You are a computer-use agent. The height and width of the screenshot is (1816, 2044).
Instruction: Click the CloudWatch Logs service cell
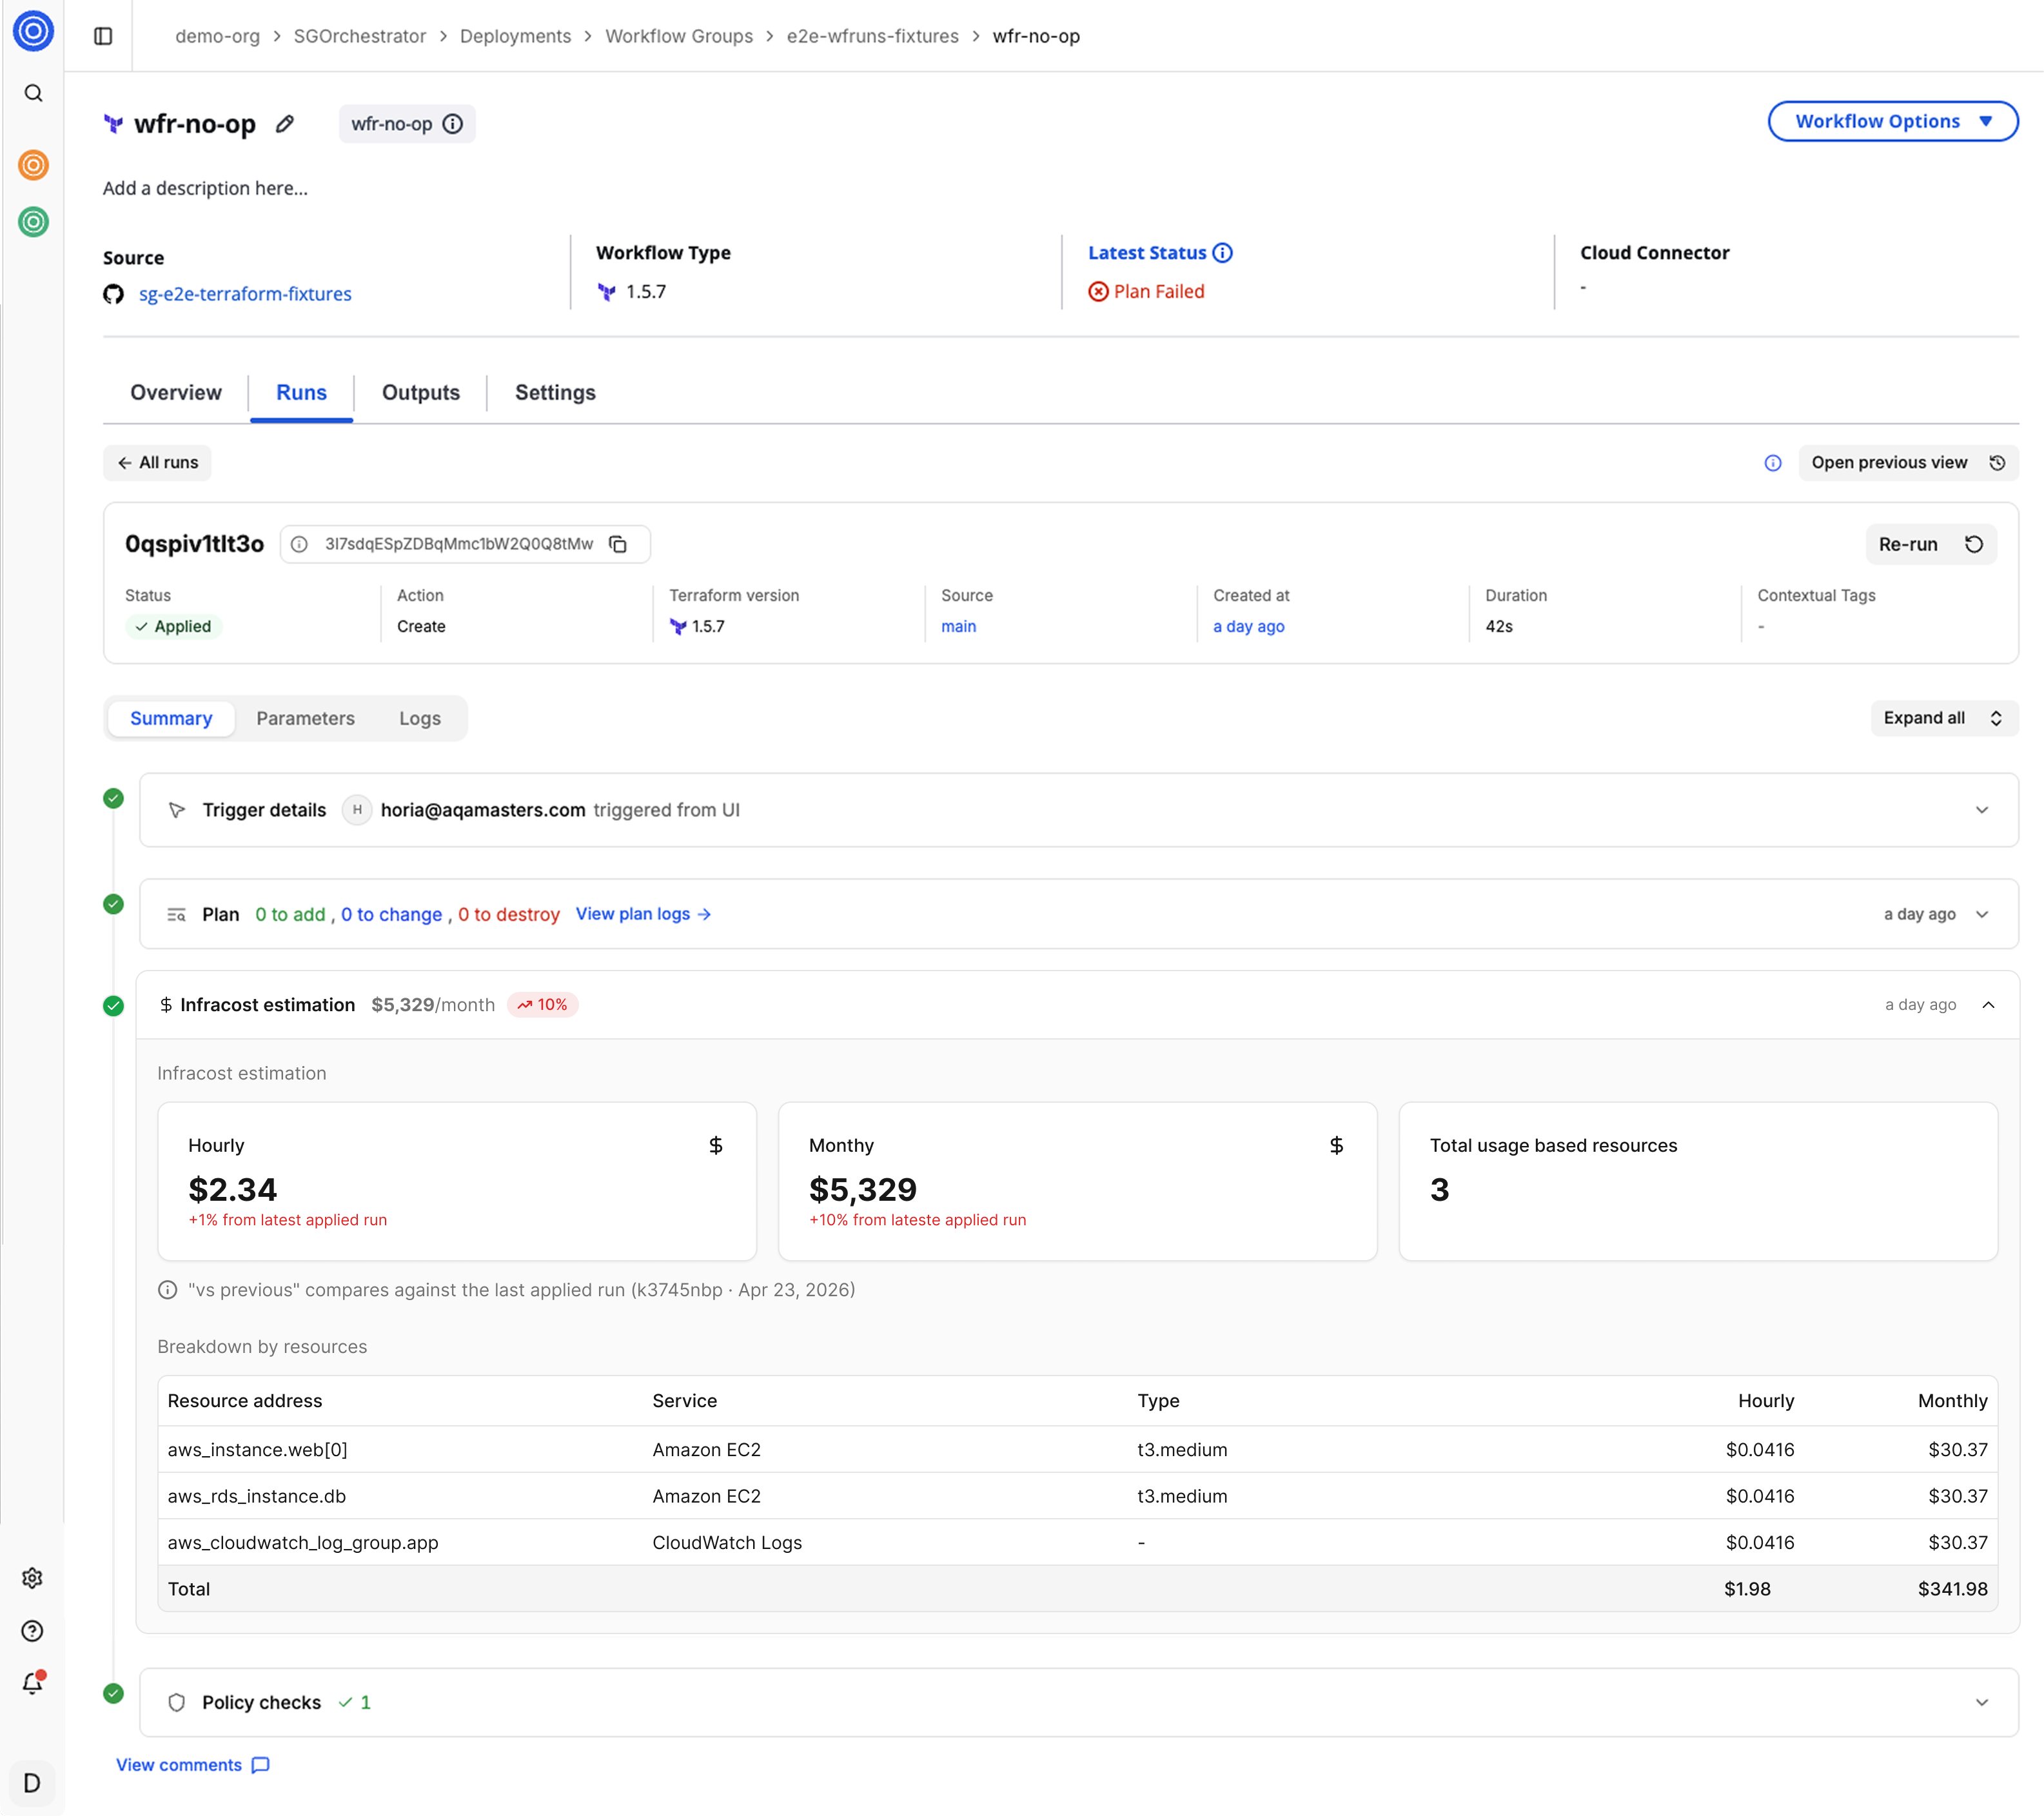pyautogui.click(x=727, y=1543)
